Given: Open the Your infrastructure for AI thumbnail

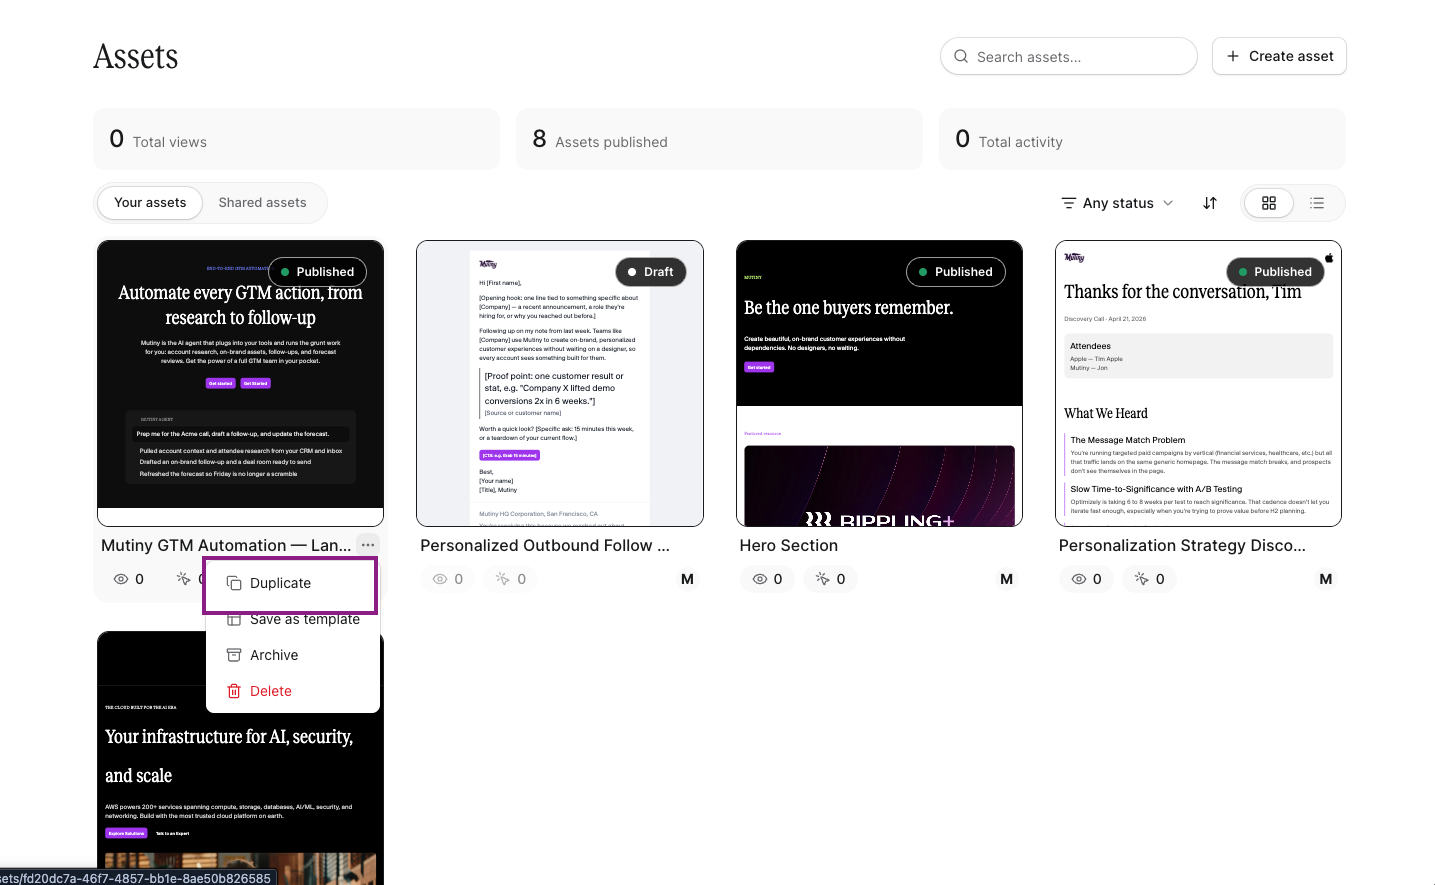Looking at the screenshot, I should [x=240, y=758].
